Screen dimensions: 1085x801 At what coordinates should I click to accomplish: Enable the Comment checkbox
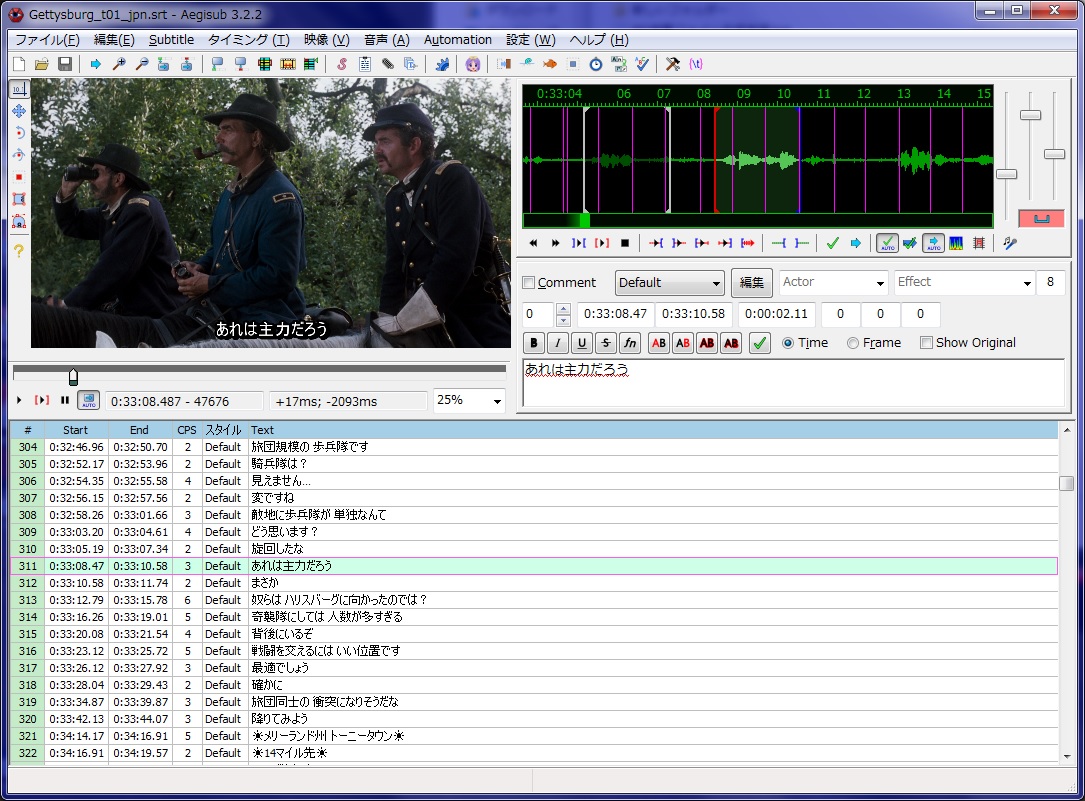coord(529,283)
